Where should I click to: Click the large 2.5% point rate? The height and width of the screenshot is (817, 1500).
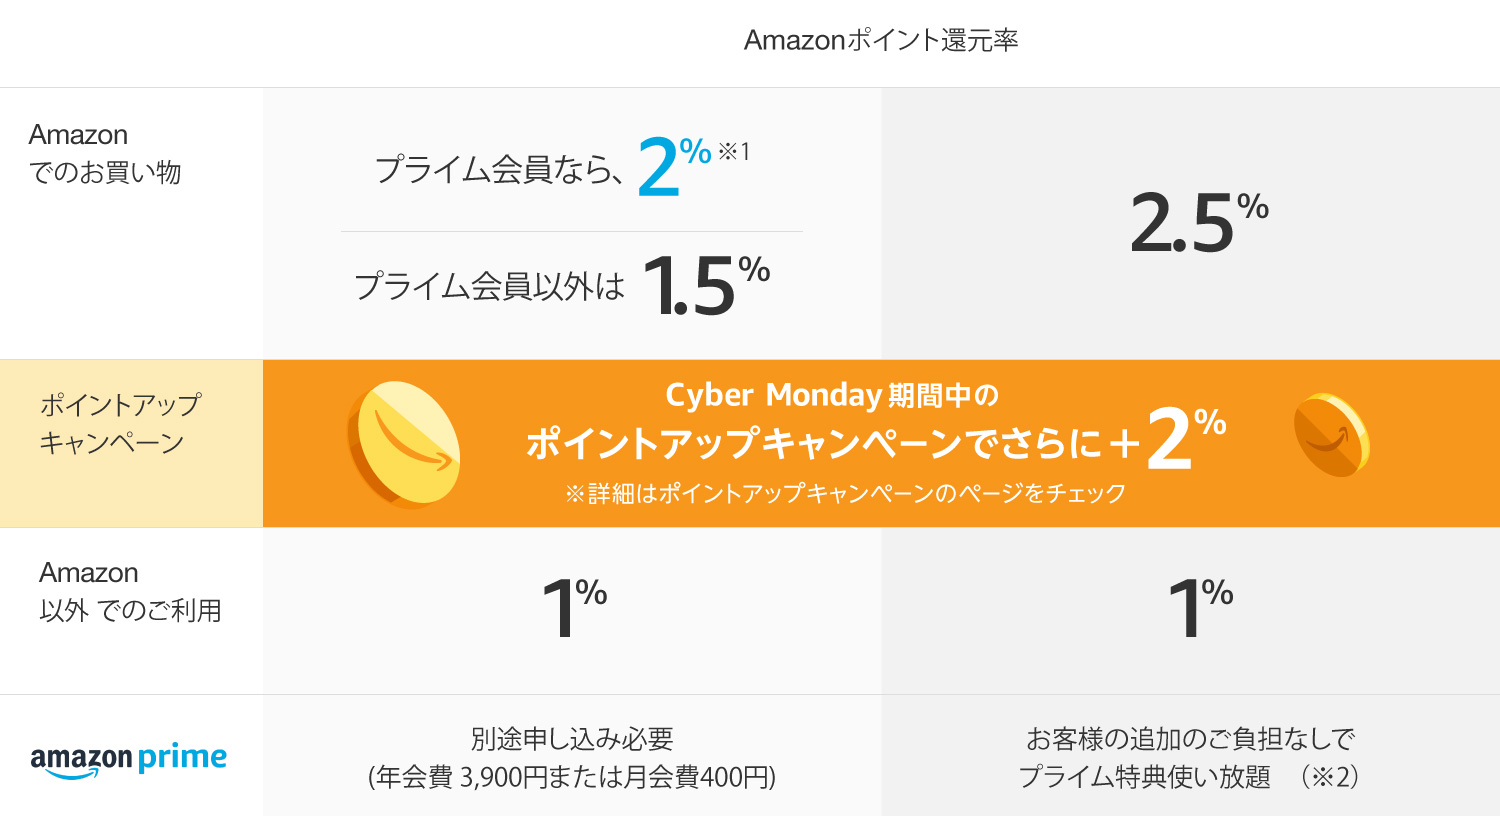[1198, 223]
